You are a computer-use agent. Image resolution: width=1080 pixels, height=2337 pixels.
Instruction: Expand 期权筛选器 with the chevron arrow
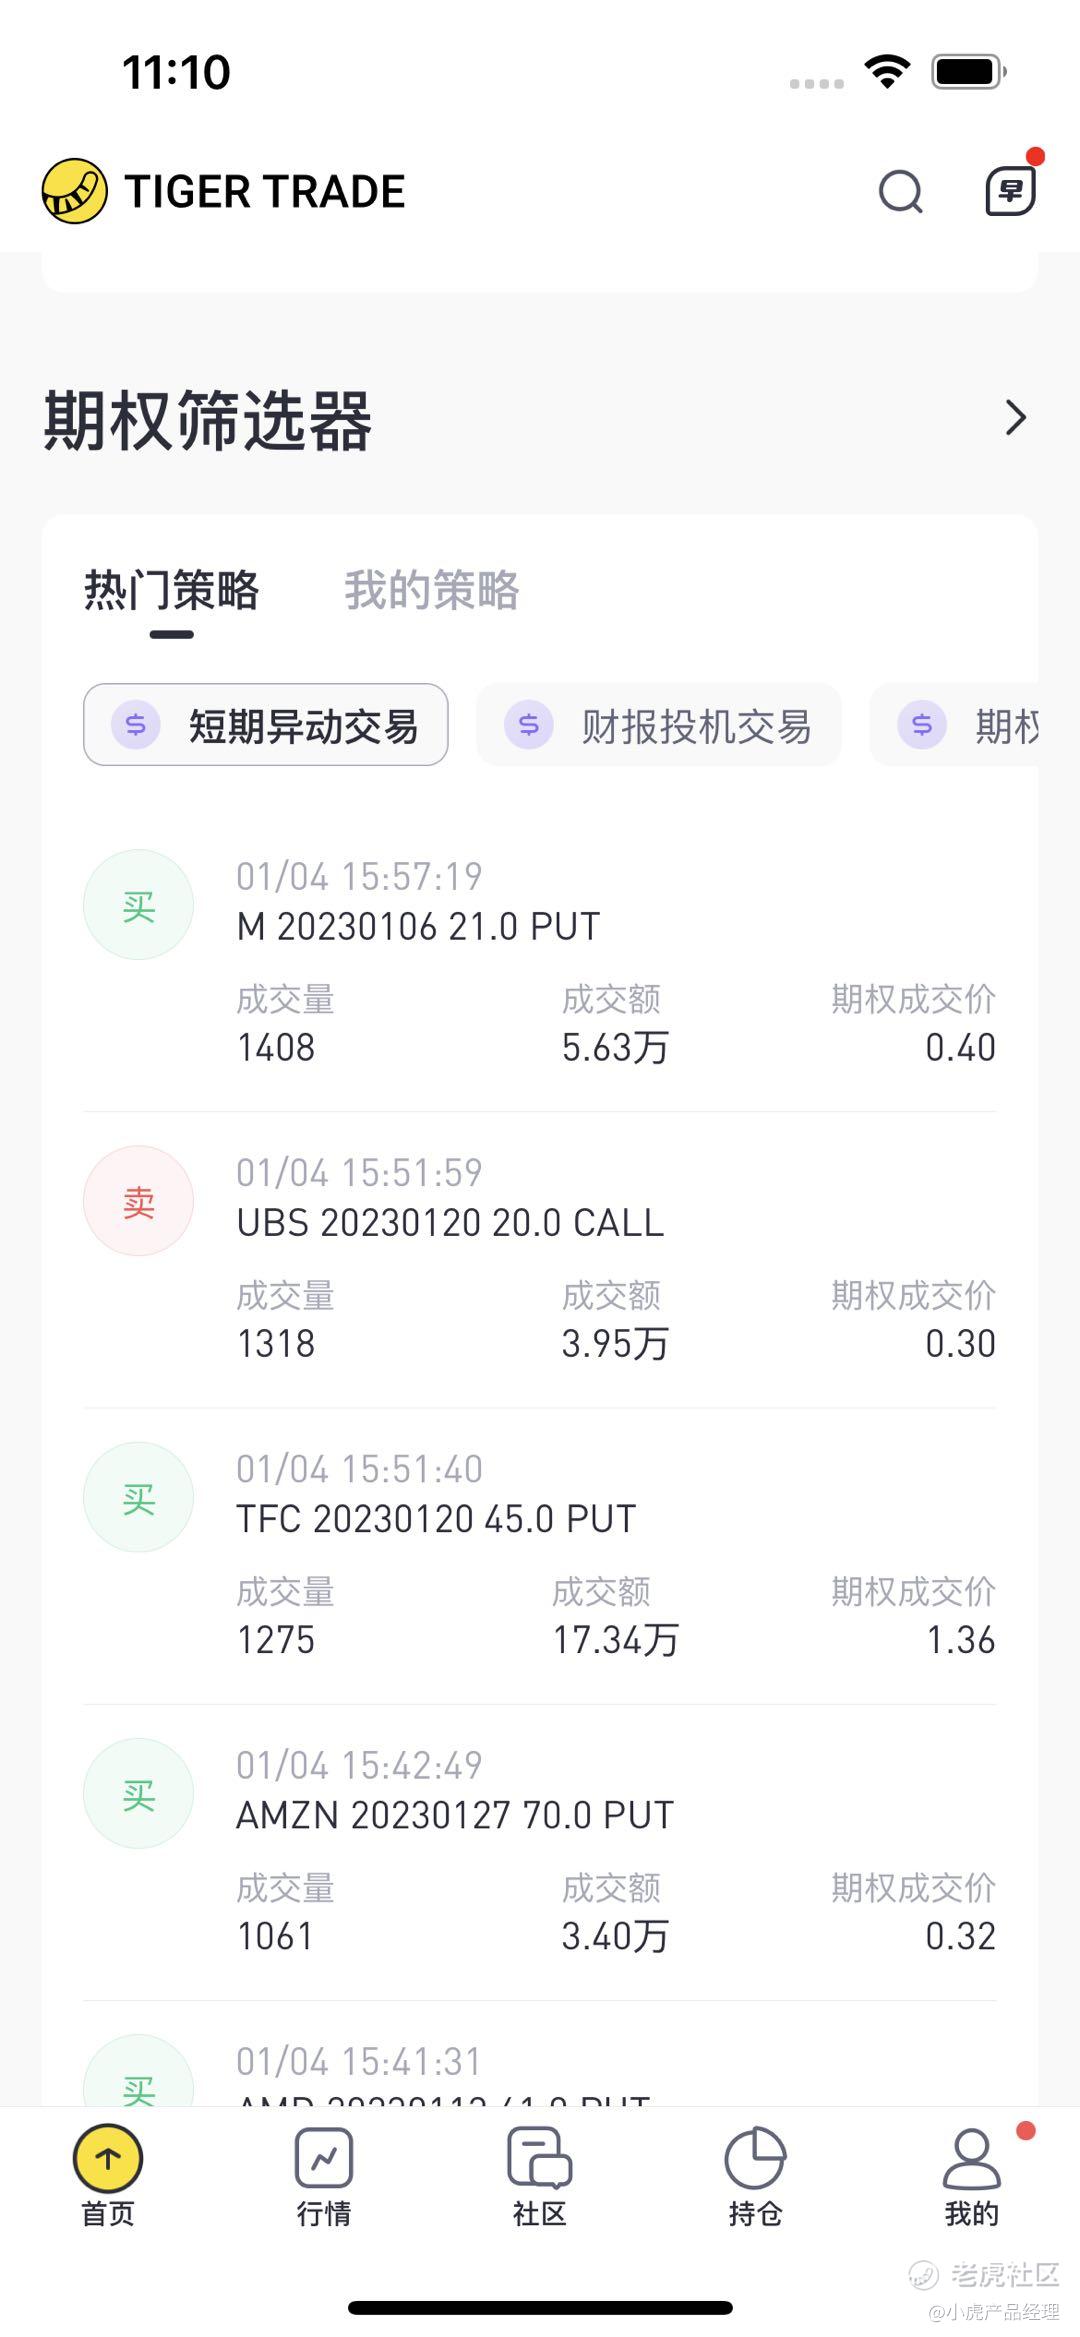(1015, 418)
